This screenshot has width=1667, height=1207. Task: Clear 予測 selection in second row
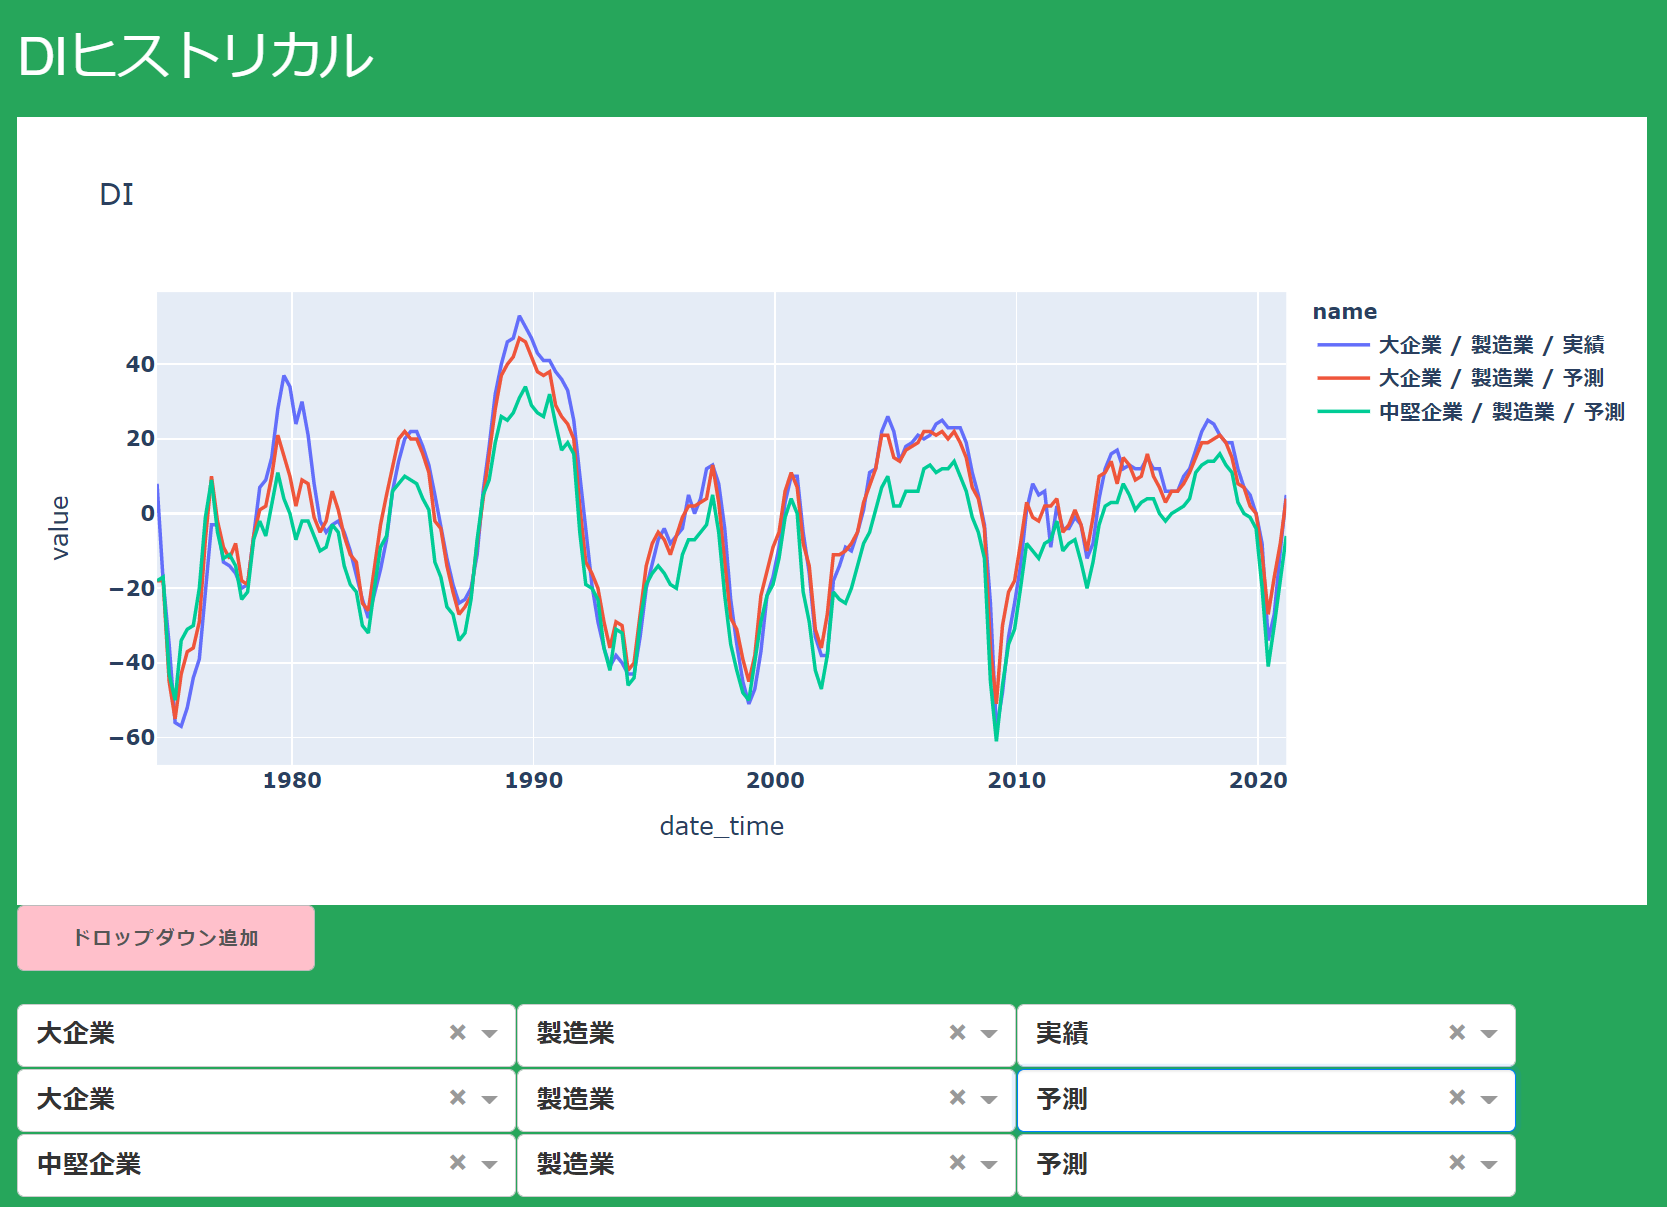pos(1458,1098)
